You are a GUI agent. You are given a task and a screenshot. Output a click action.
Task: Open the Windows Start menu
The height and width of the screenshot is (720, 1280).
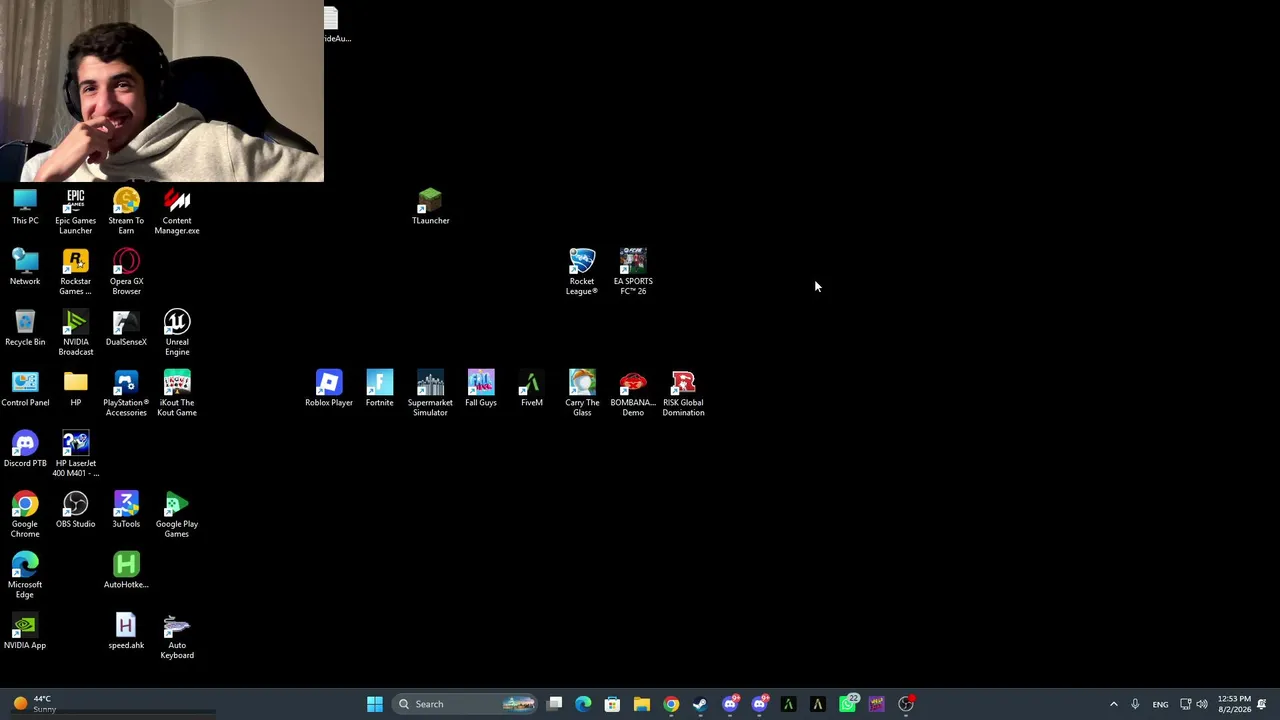(x=375, y=704)
